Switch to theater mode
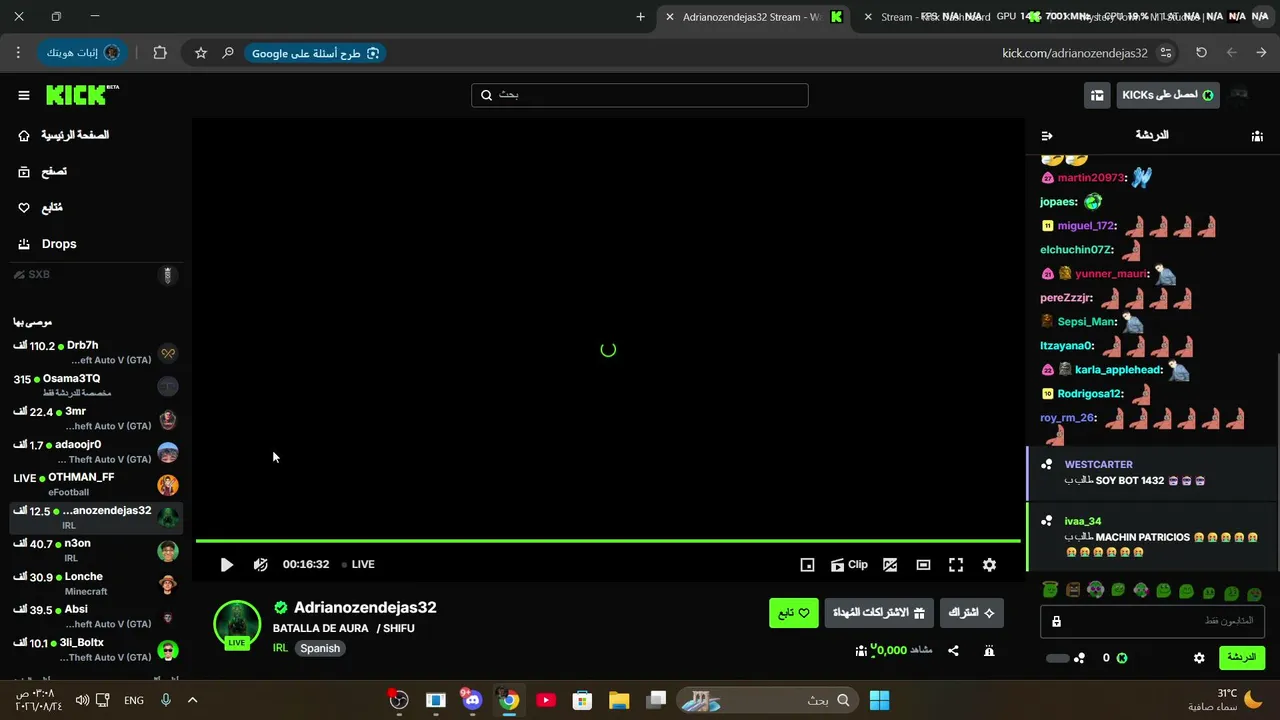1280x720 pixels. click(x=923, y=565)
